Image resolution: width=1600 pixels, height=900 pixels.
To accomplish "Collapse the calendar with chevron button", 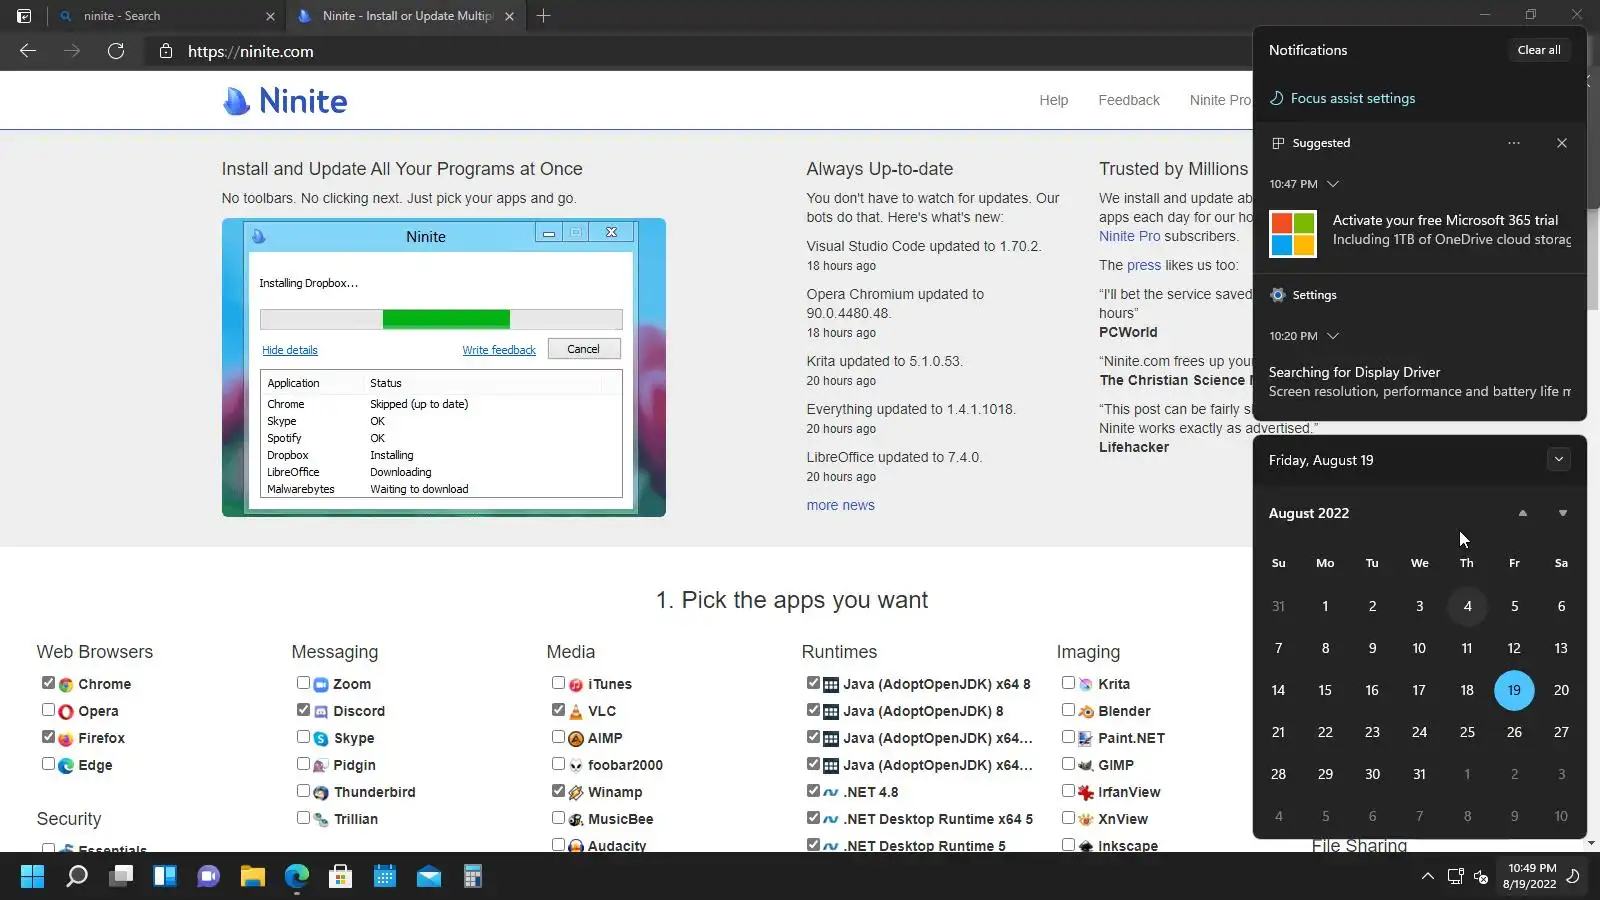I will coord(1559,460).
